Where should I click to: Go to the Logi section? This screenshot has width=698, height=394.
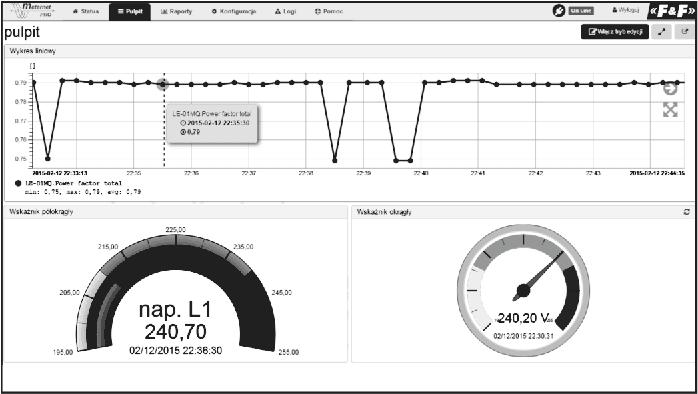tap(285, 11)
